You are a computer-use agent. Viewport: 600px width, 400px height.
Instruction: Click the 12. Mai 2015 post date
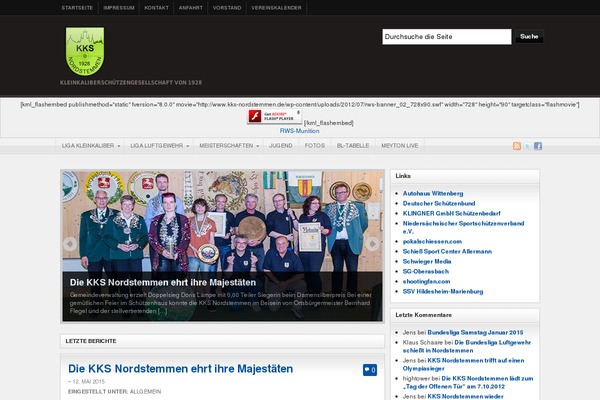point(88,382)
